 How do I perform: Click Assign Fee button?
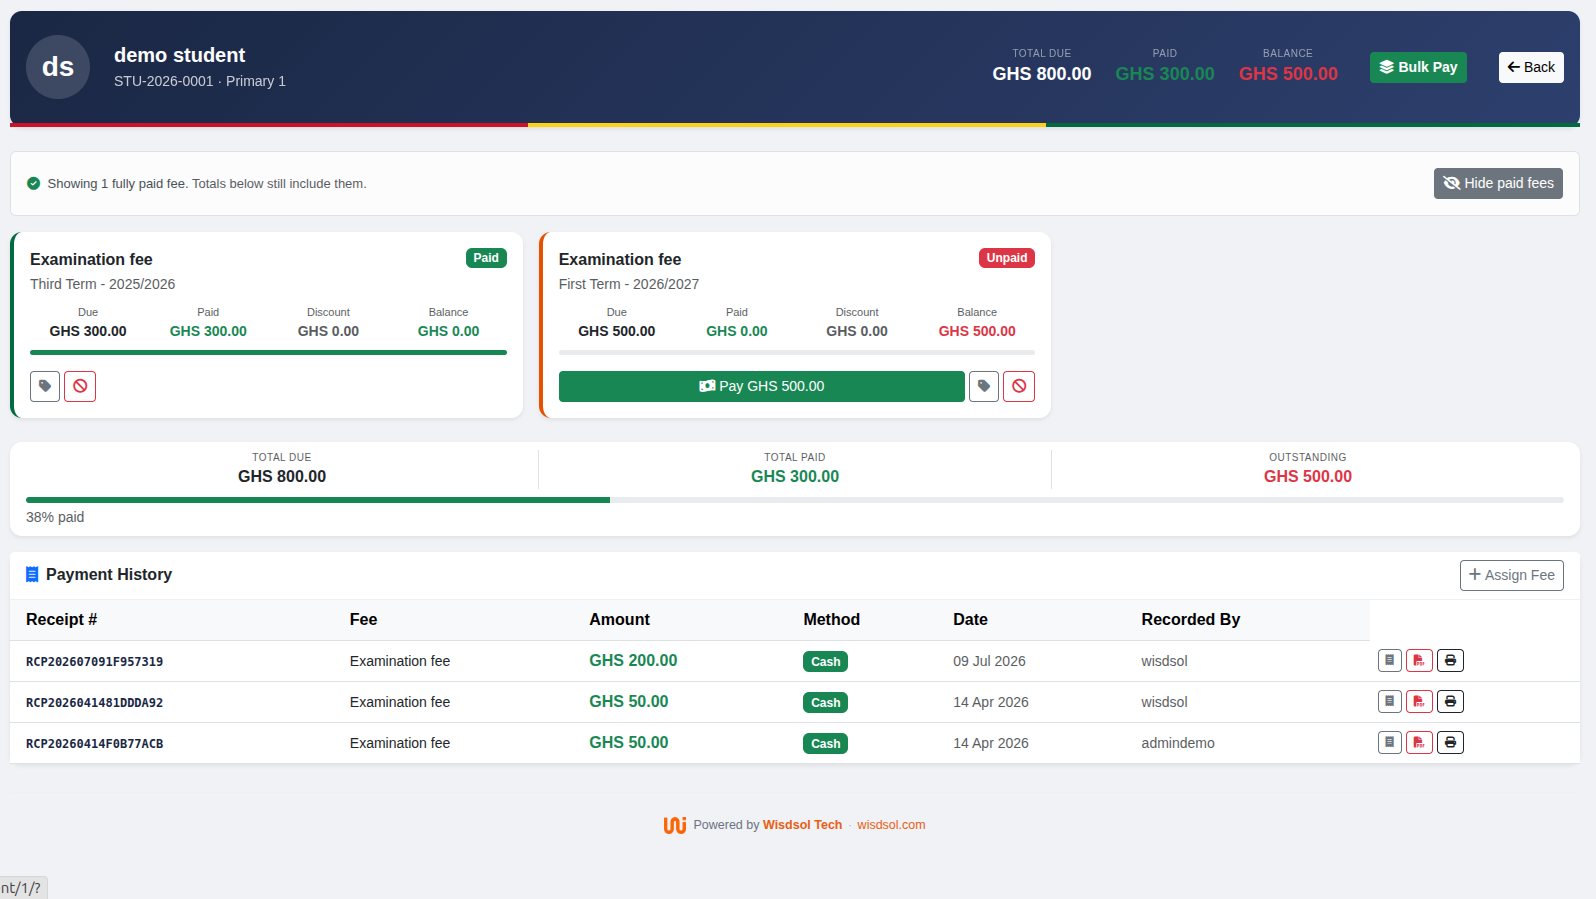coord(1512,575)
